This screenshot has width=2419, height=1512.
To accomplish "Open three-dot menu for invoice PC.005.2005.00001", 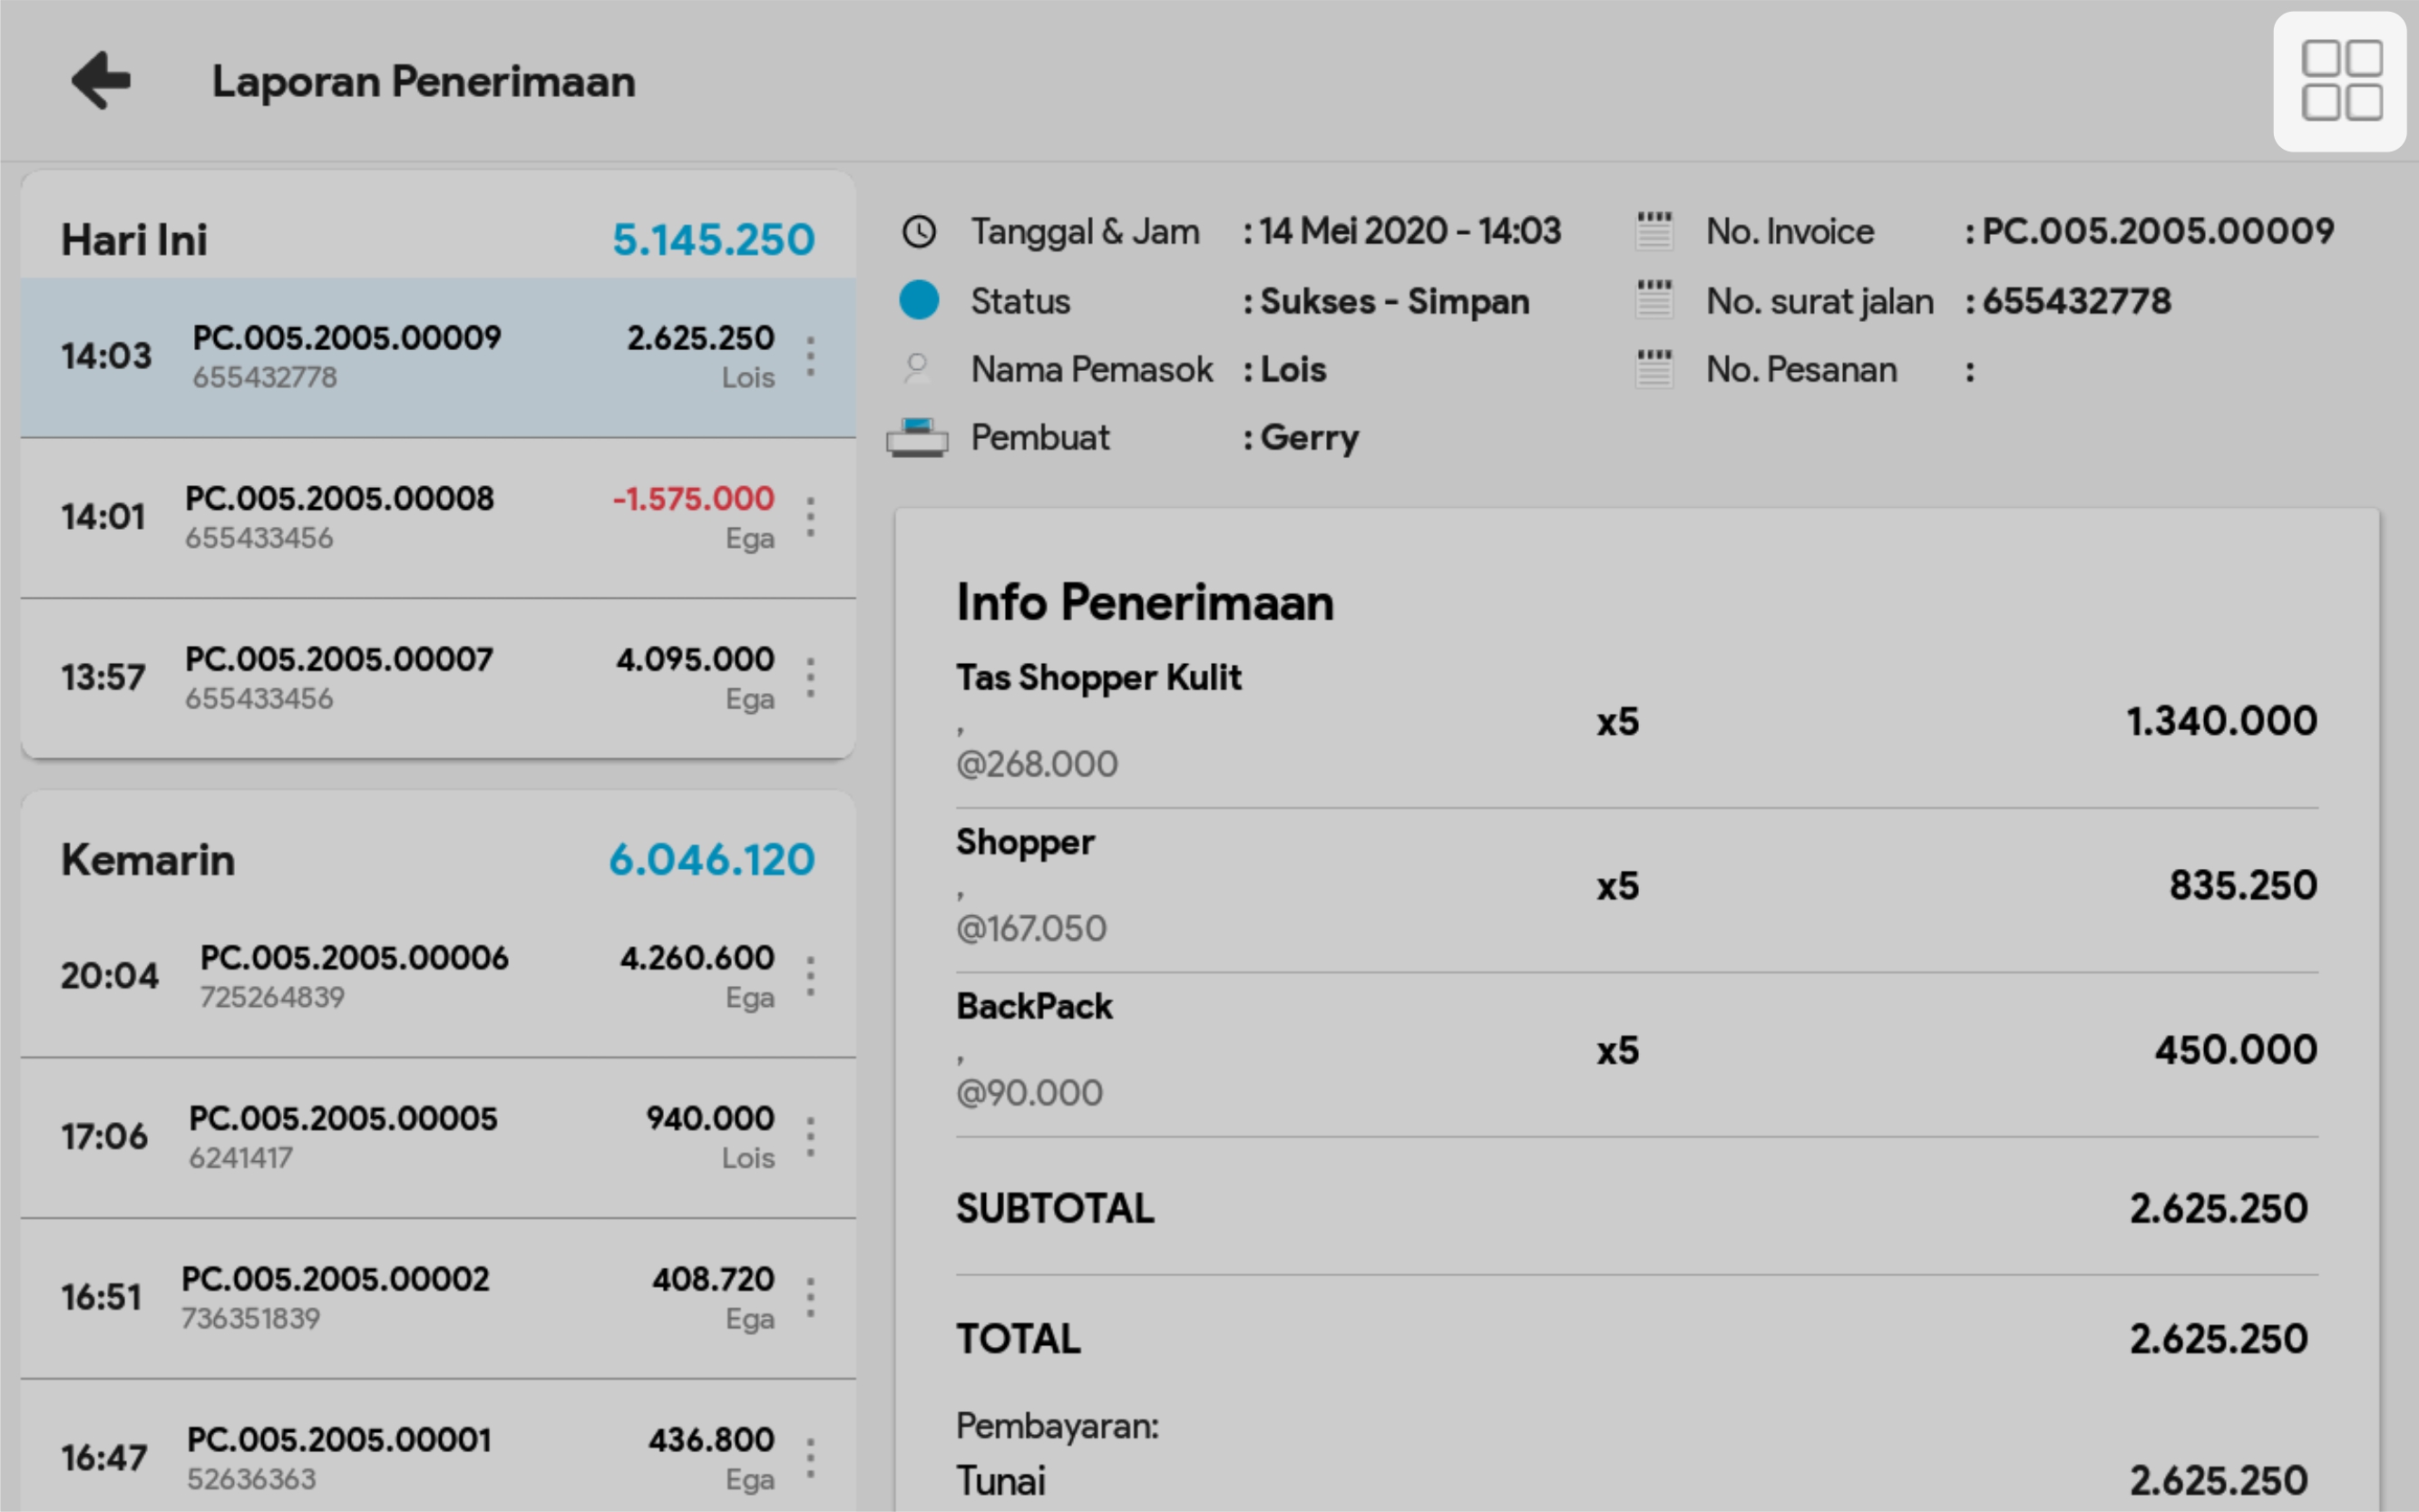I will click(810, 1458).
